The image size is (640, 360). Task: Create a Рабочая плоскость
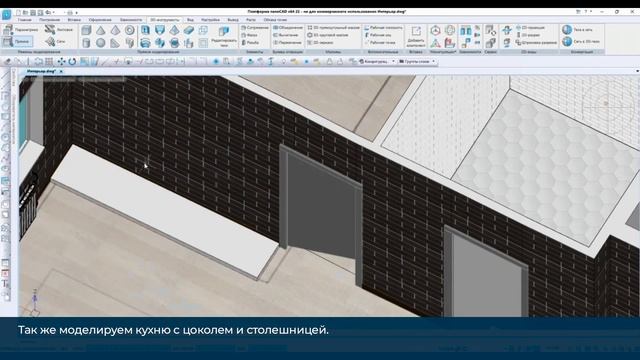coord(383,28)
